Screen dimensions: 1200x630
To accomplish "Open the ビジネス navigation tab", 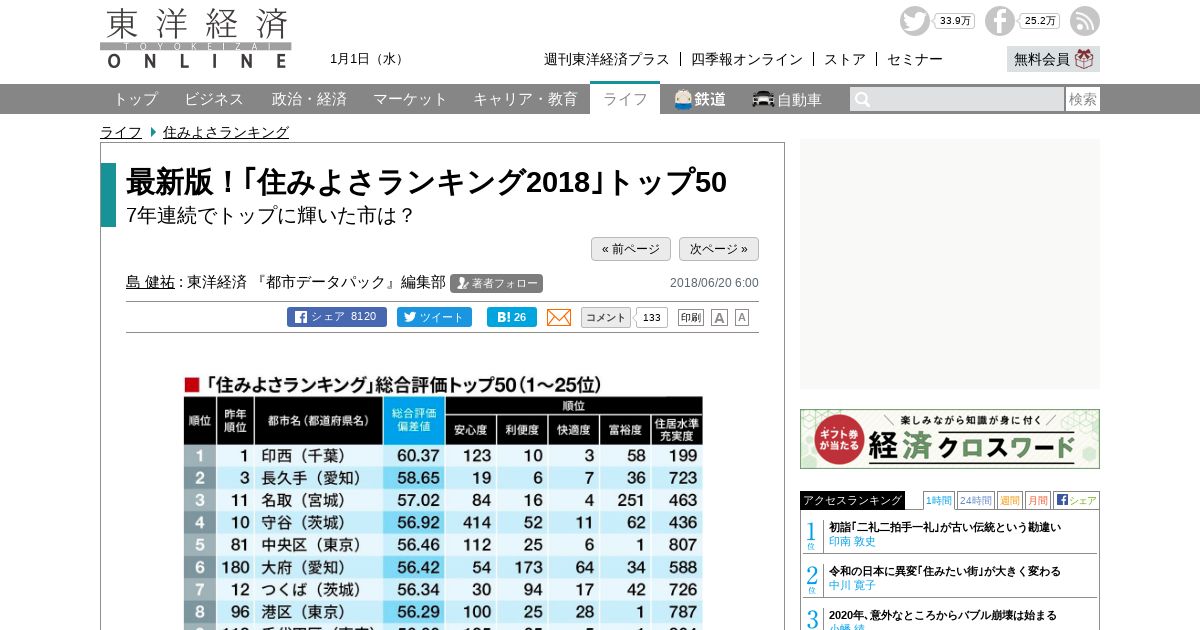I will 214,99.
